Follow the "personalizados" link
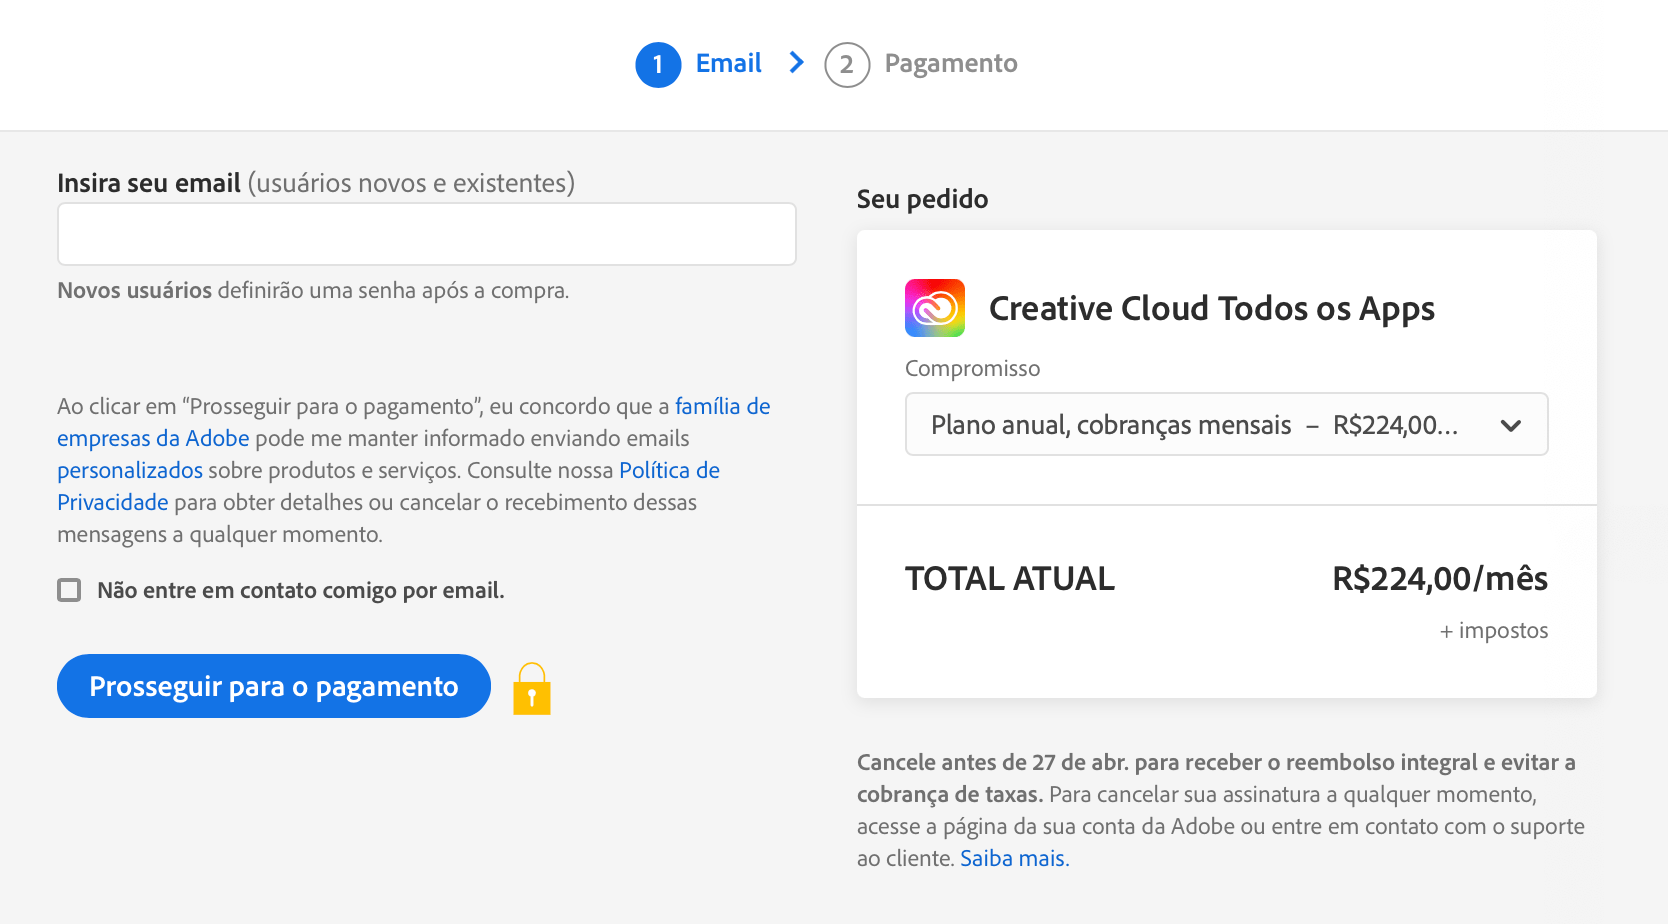Viewport: 1668px width, 924px height. (130, 470)
